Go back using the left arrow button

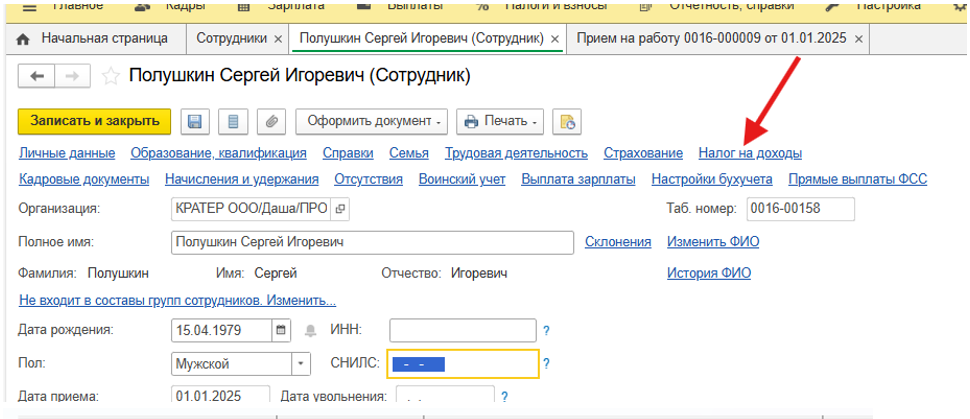pyautogui.click(x=38, y=76)
